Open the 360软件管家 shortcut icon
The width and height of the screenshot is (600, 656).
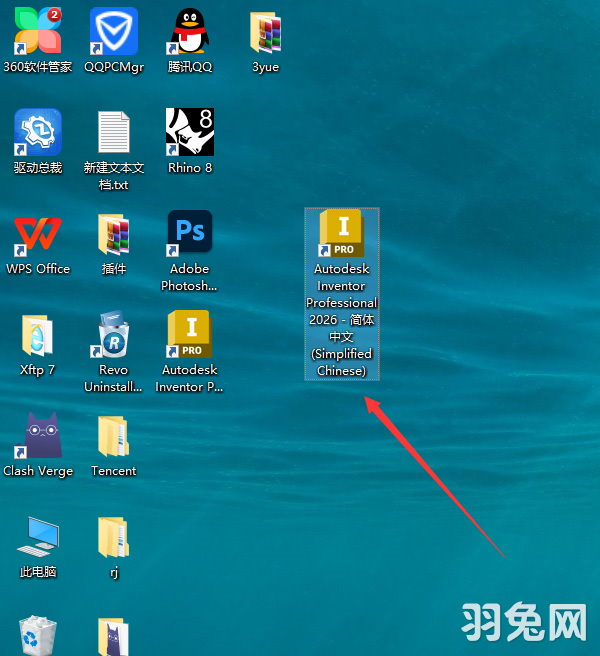[x=38, y=31]
